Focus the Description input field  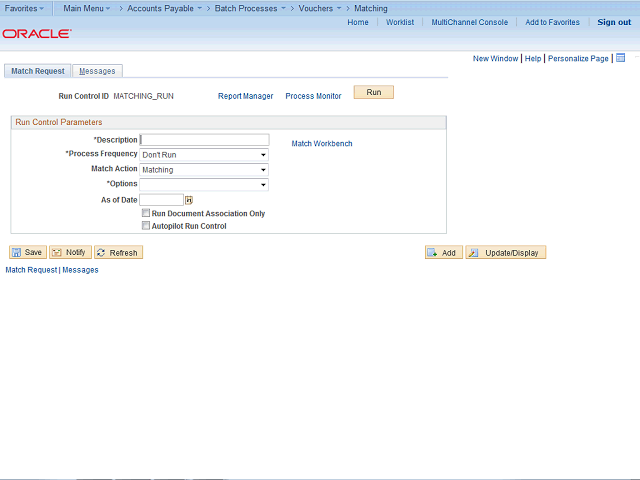pos(204,140)
